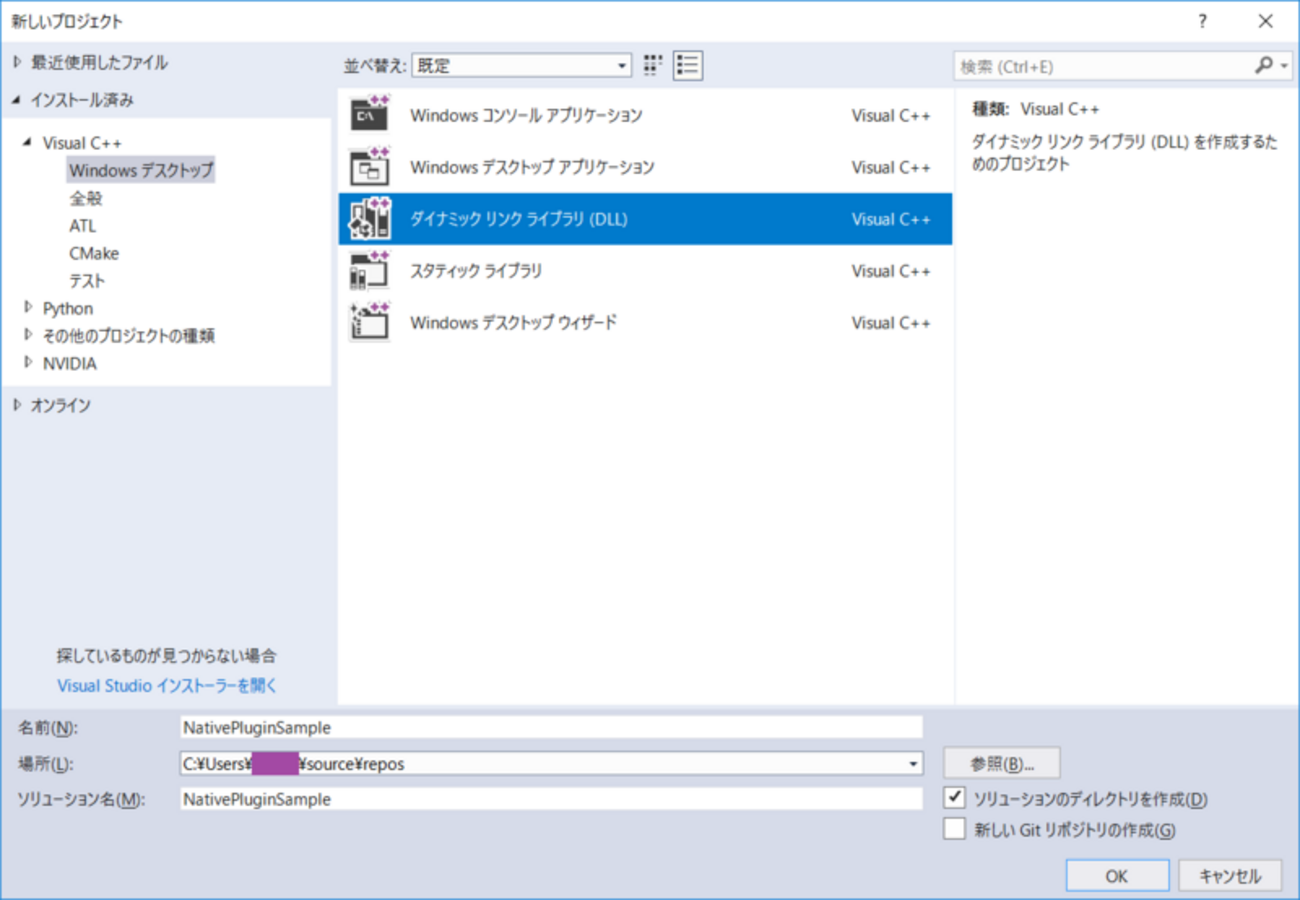This screenshot has height=900, width=1300.
Task: Select the スタティック ライブラリ template name
Action: [x=476, y=271]
